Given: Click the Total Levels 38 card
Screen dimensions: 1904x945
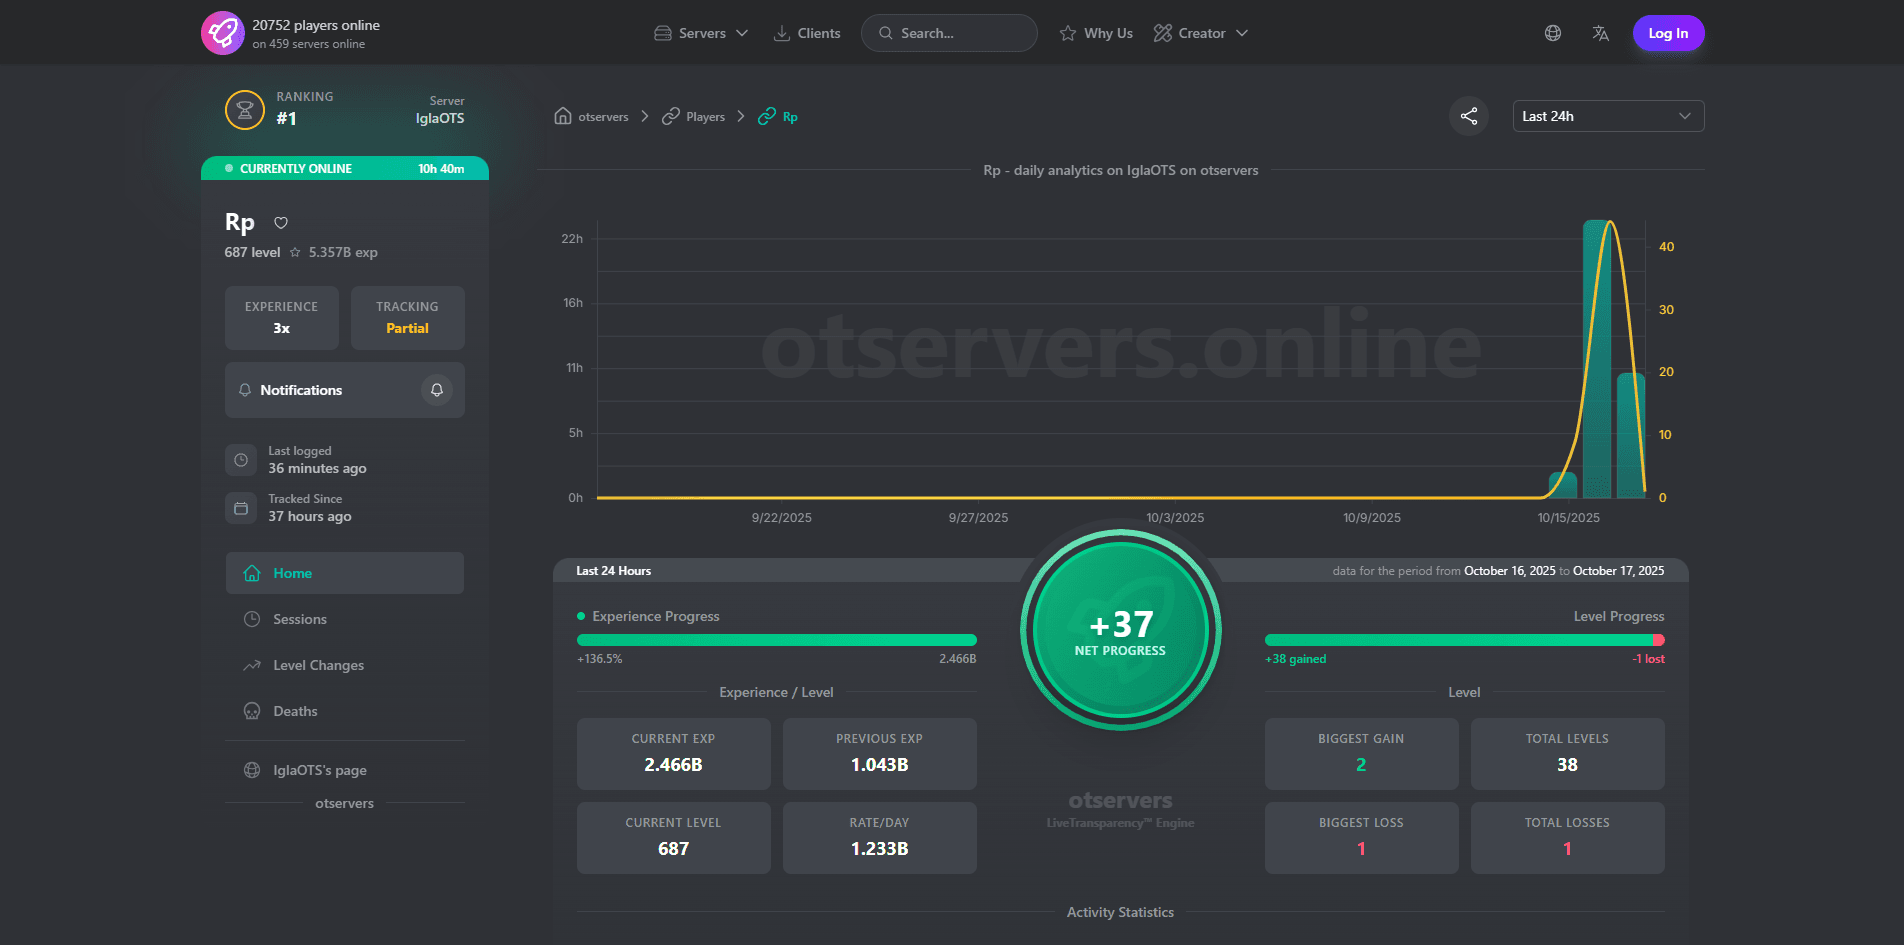Looking at the screenshot, I should pyautogui.click(x=1568, y=754).
